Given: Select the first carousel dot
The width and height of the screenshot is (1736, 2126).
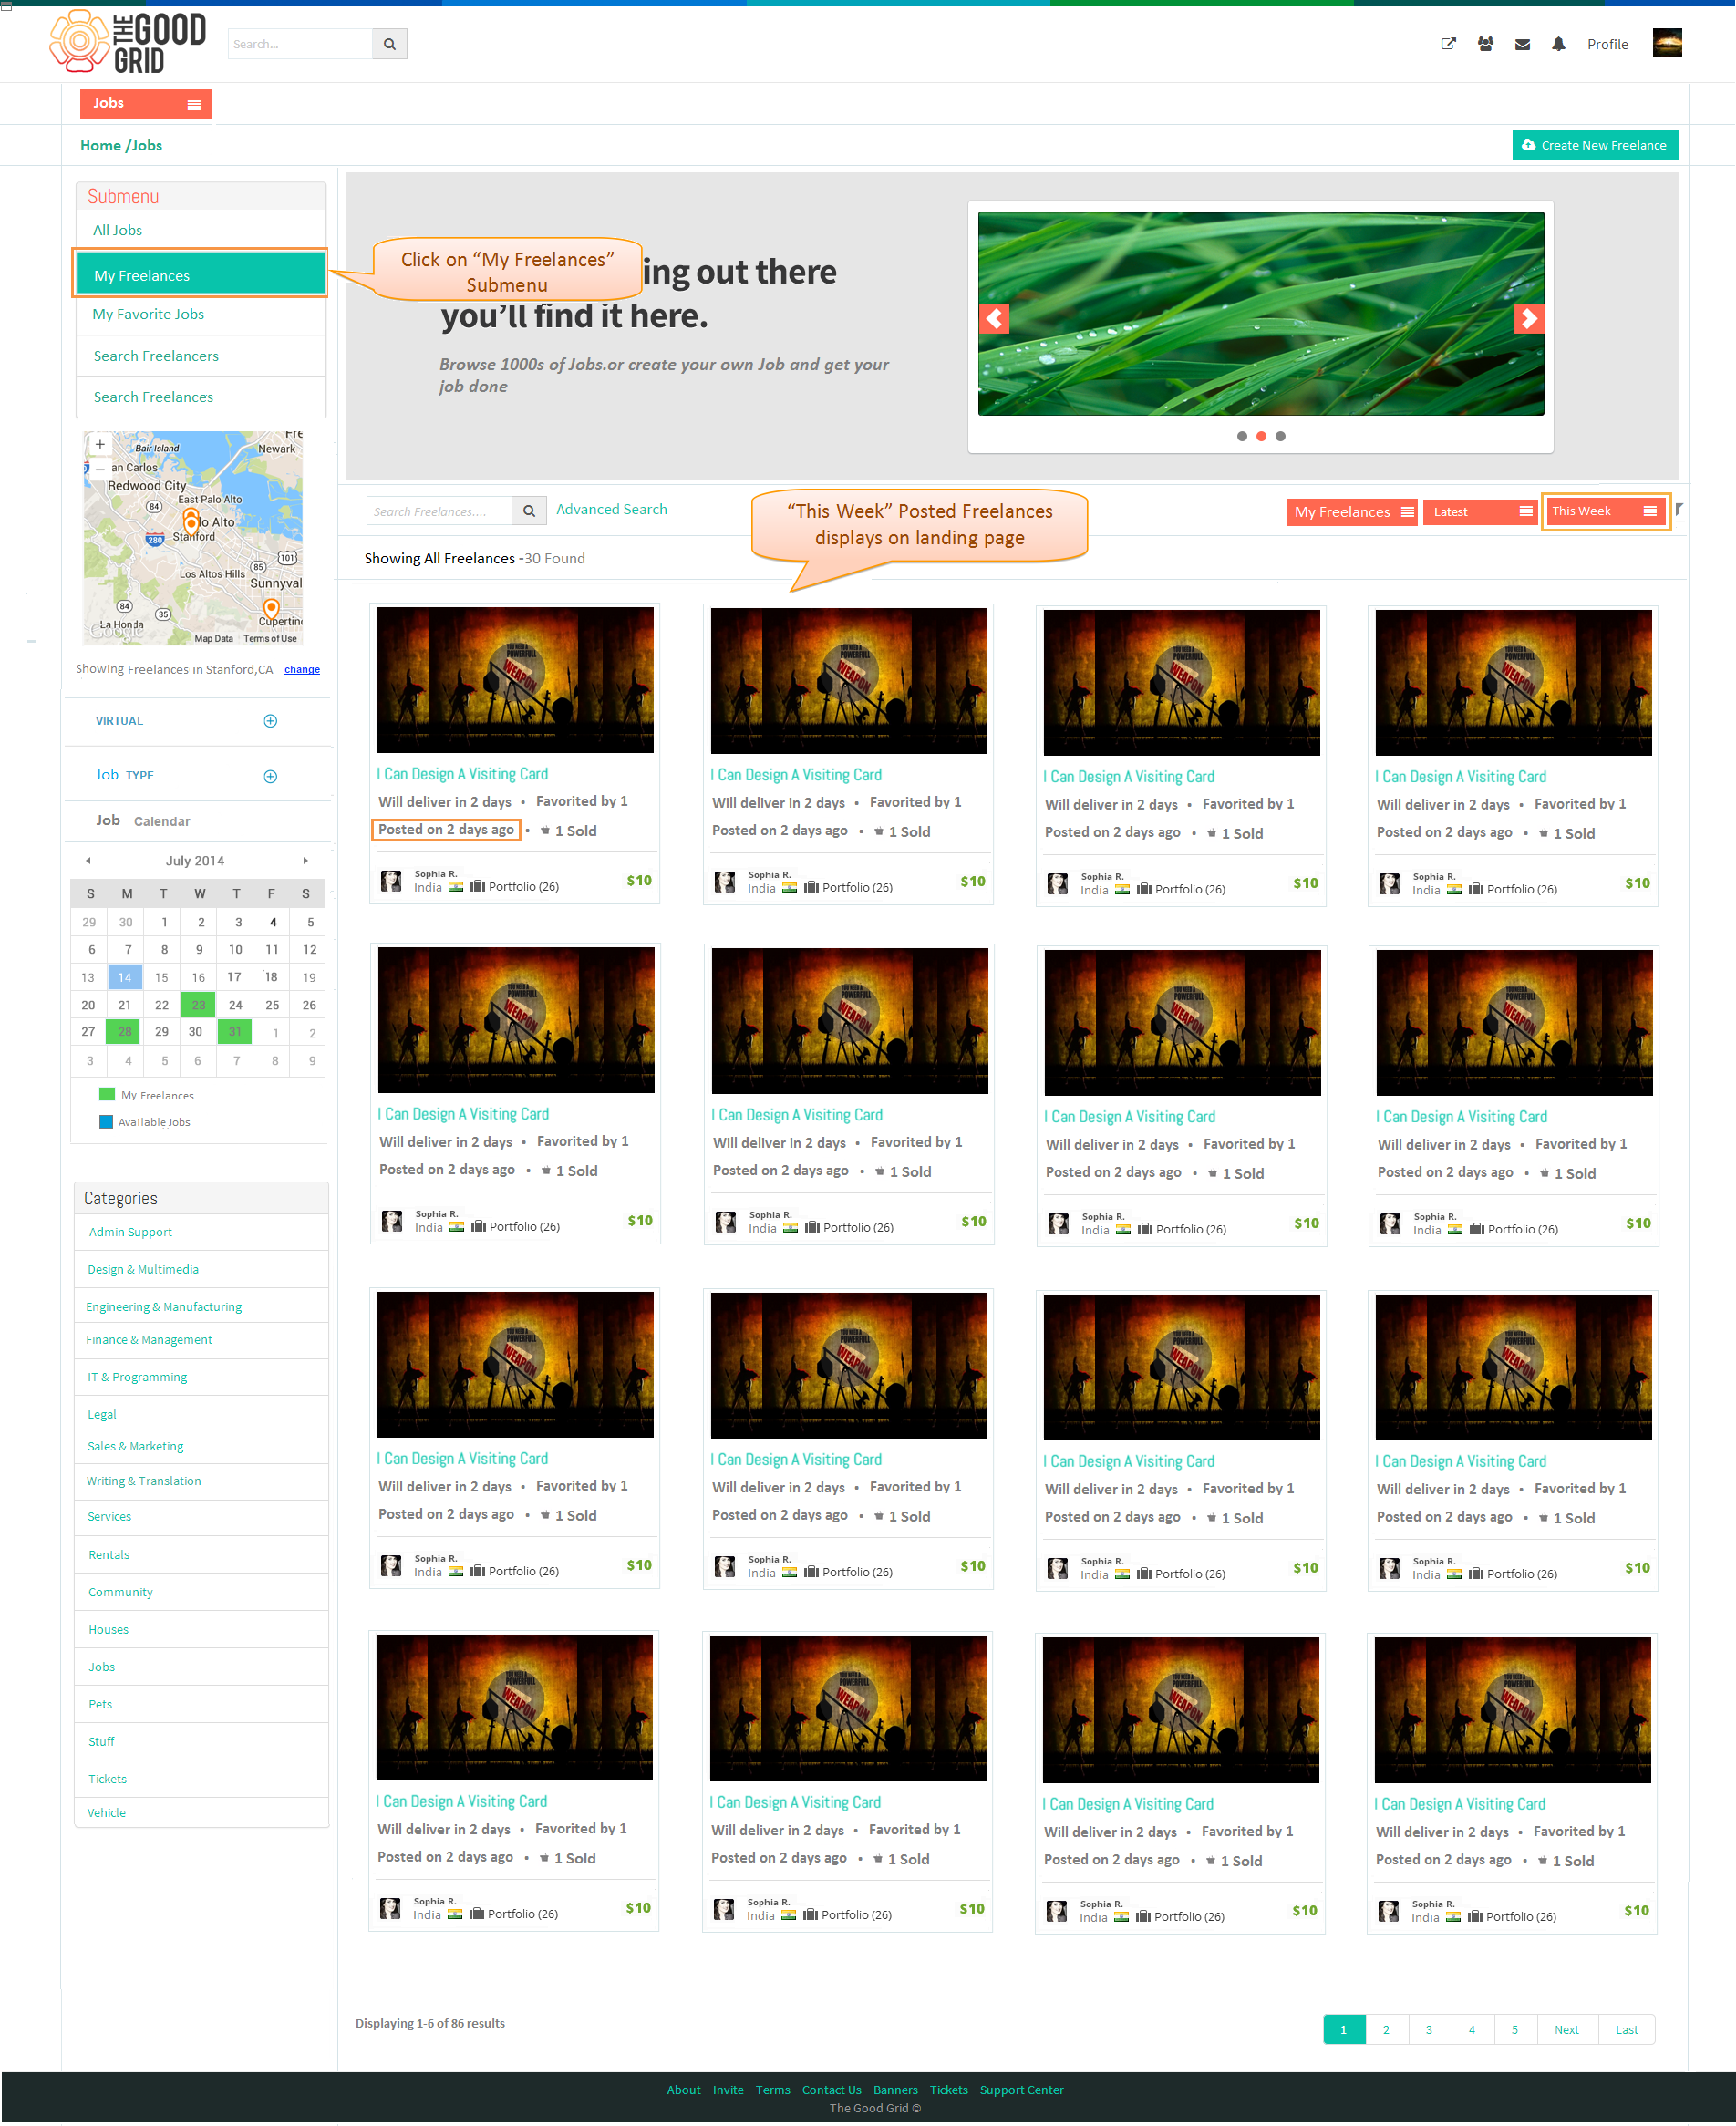Looking at the screenshot, I should coord(1242,436).
